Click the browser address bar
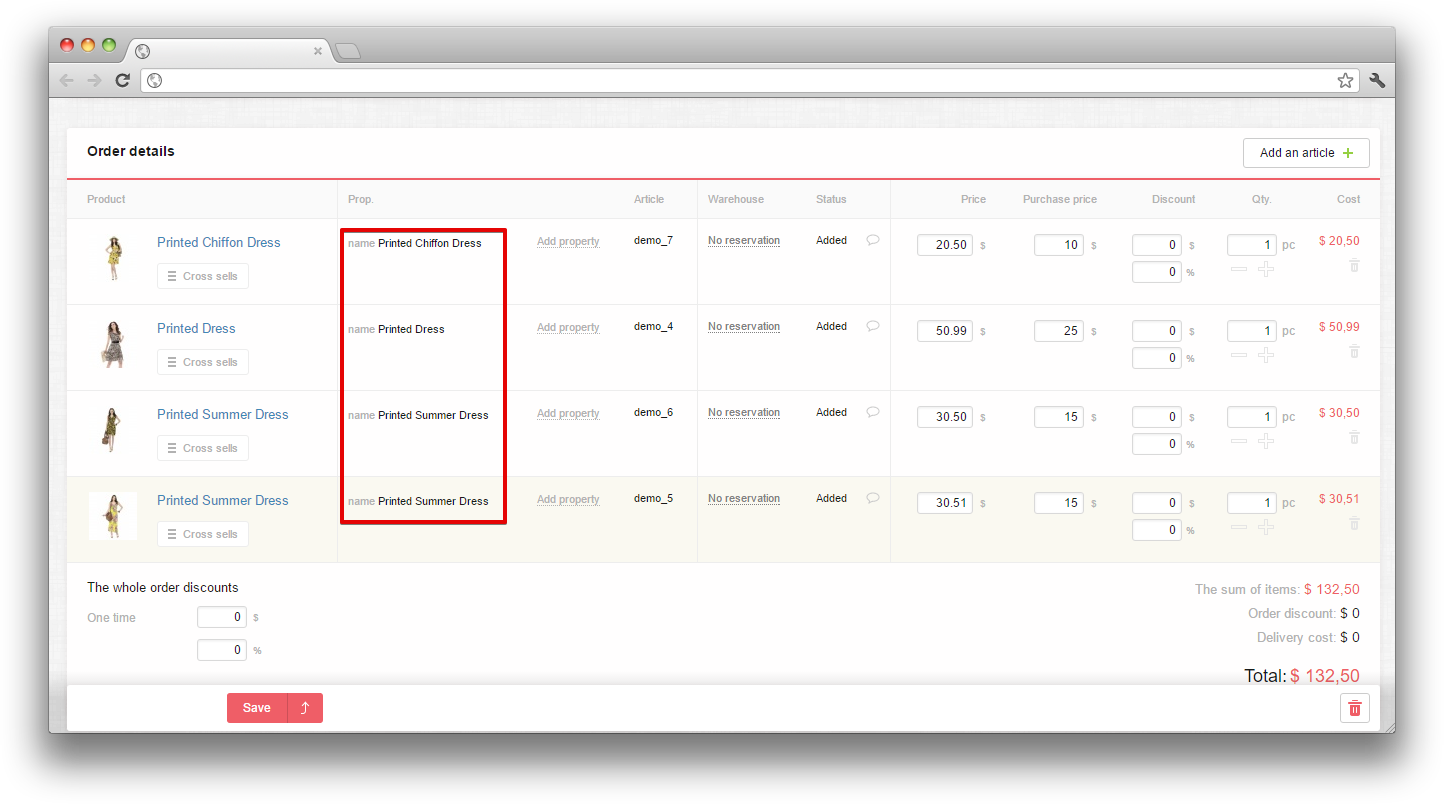 (x=750, y=80)
